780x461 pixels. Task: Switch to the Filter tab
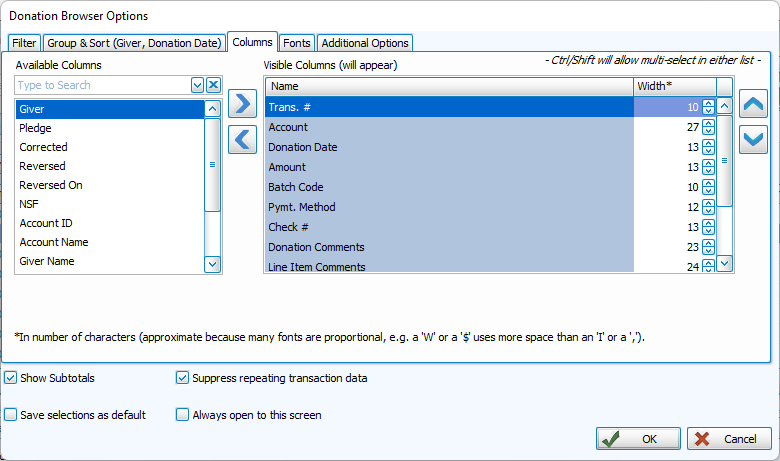[x=24, y=43]
